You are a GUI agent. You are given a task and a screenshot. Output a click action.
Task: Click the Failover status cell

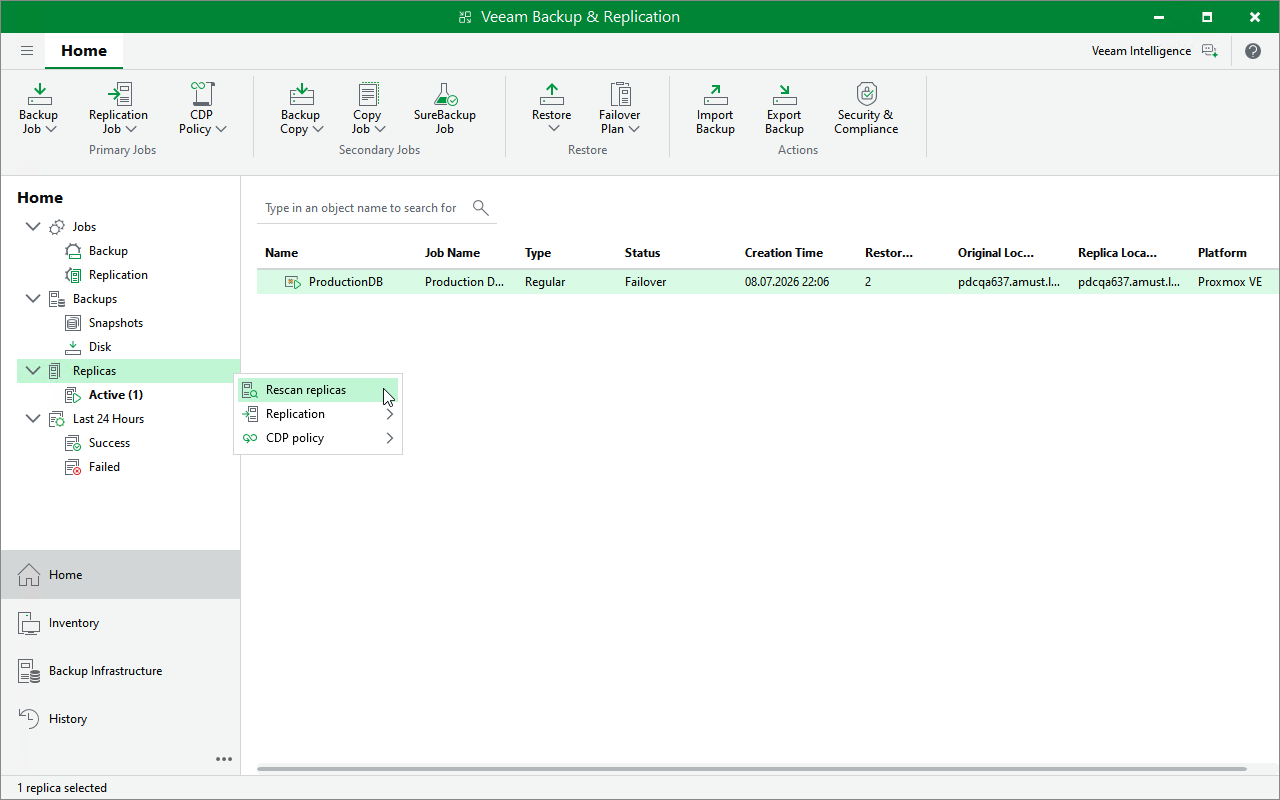click(645, 282)
